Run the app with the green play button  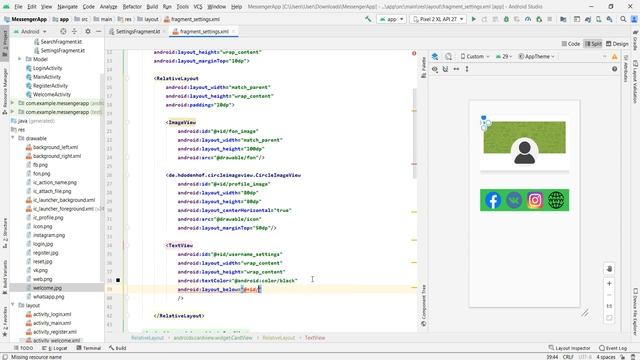[474, 19]
